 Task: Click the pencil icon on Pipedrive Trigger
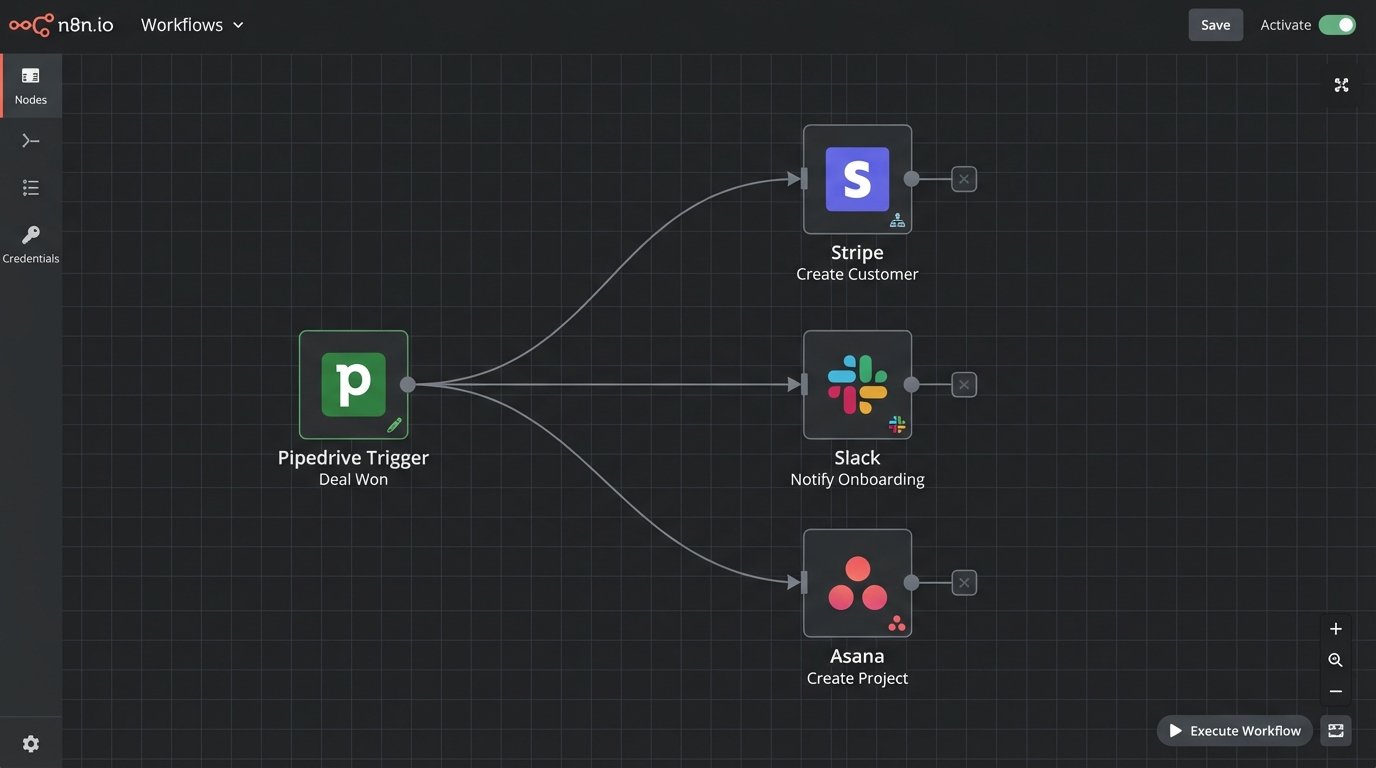tap(394, 424)
